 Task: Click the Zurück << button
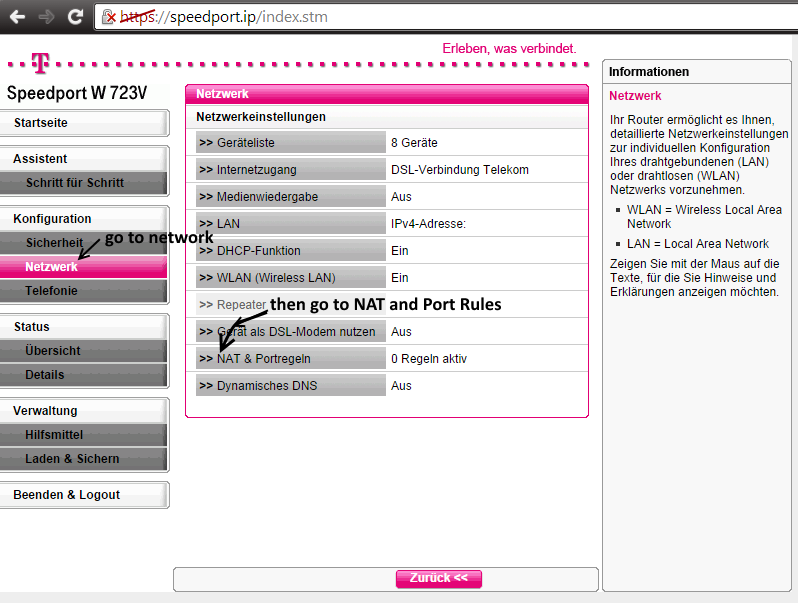coord(439,578)
